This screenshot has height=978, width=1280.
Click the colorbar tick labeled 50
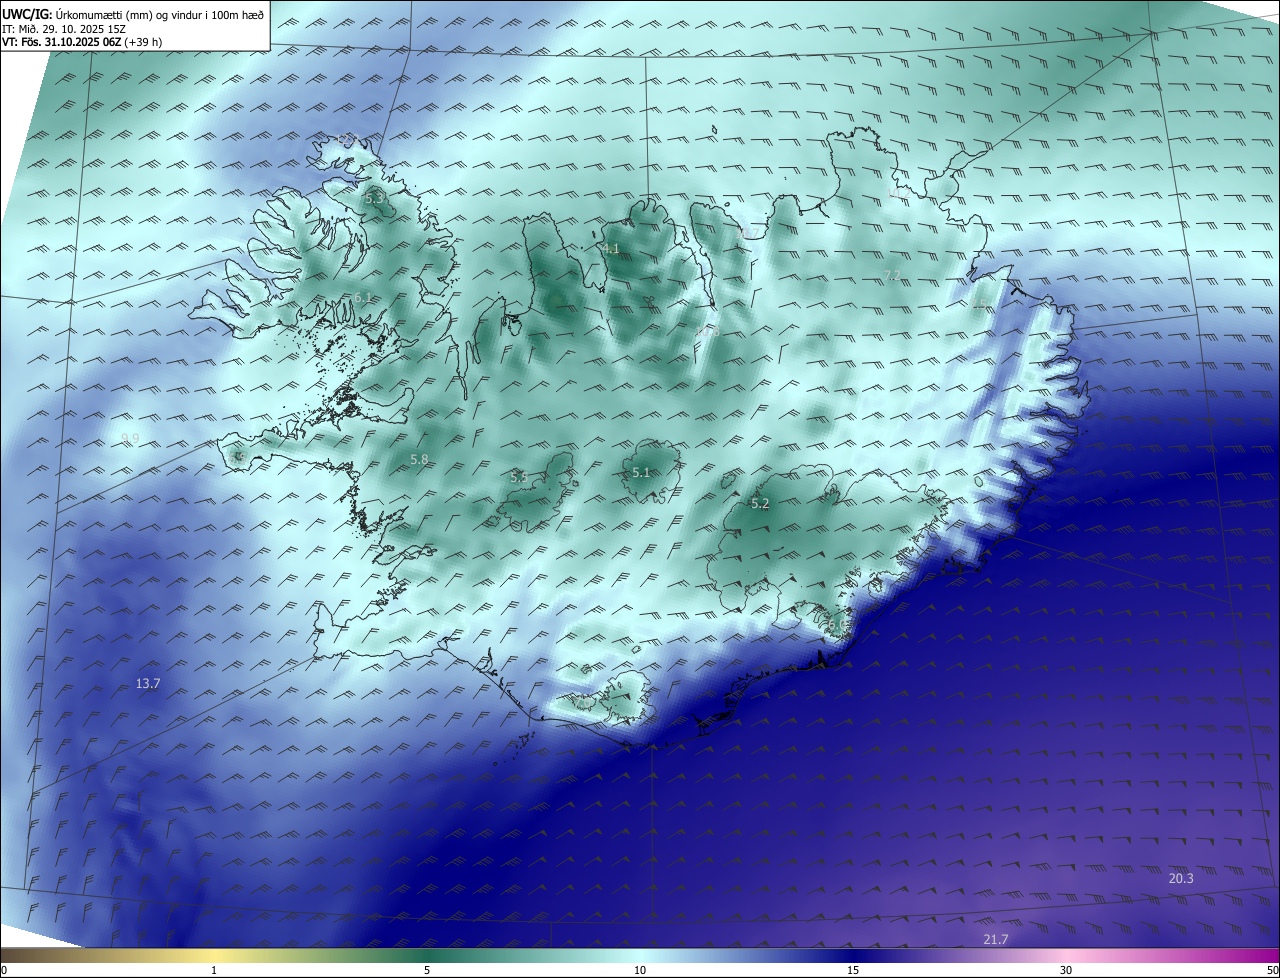pyautogui.click(x=1272, y=970)
